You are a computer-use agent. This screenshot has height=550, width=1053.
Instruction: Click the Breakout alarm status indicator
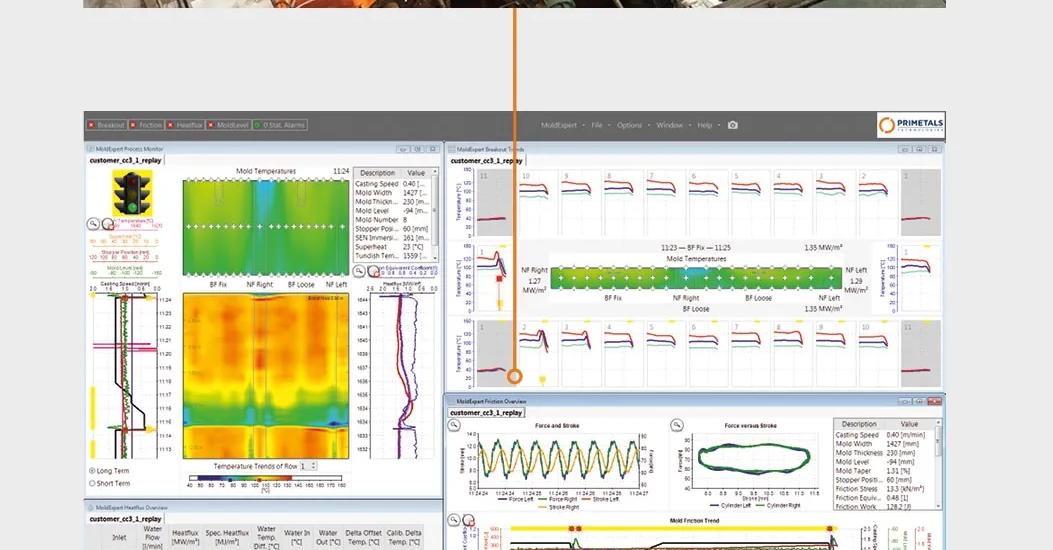click(x=106, y=125)
